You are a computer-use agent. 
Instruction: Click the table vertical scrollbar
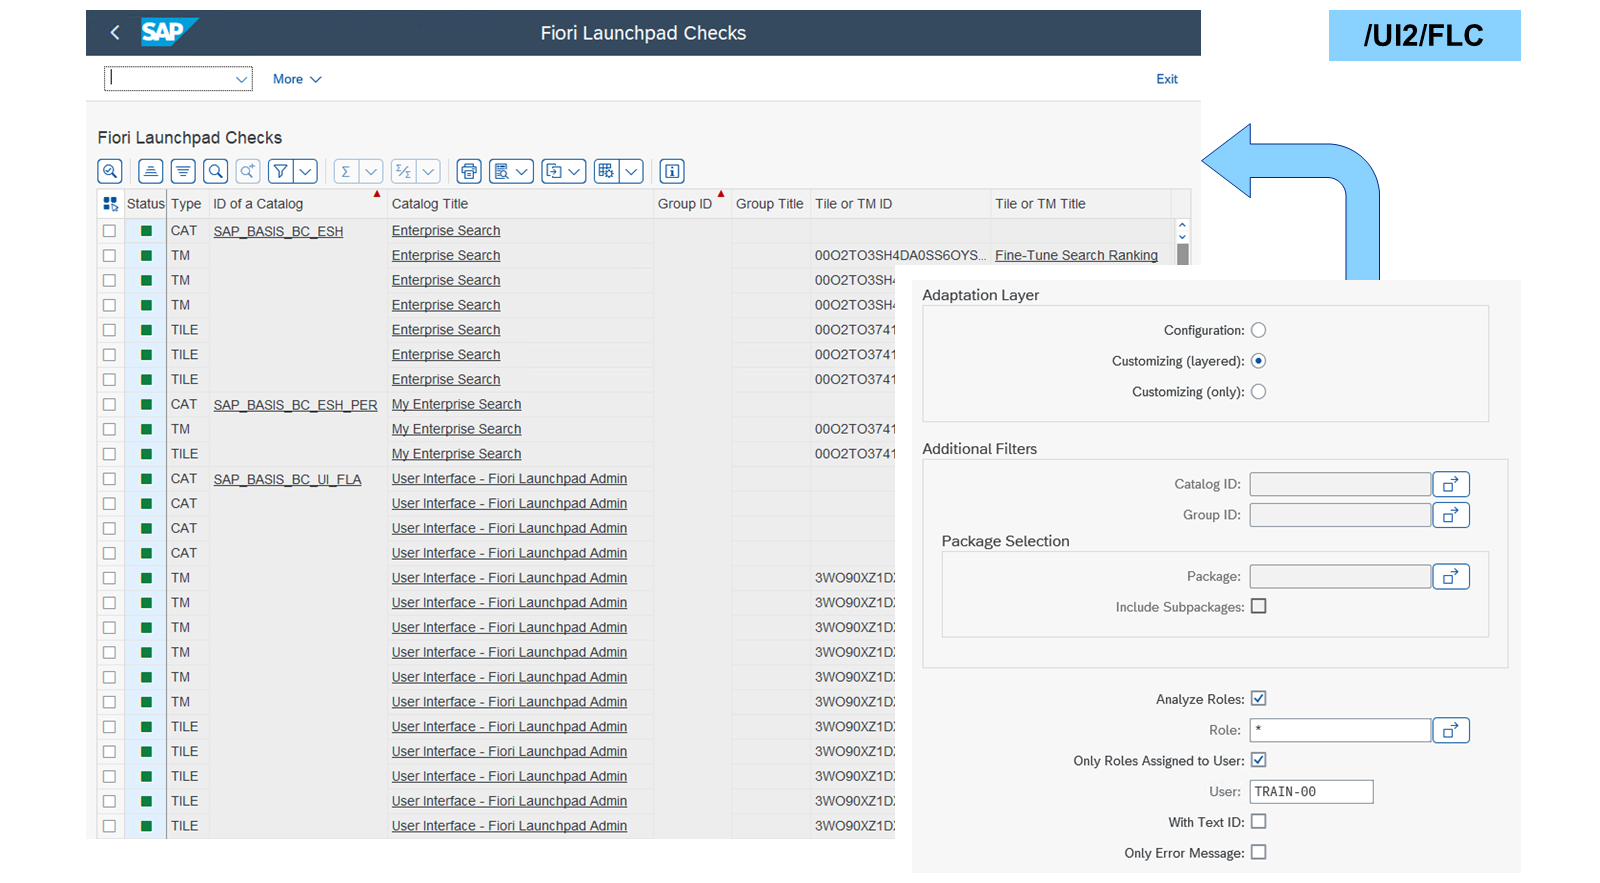1182,254
